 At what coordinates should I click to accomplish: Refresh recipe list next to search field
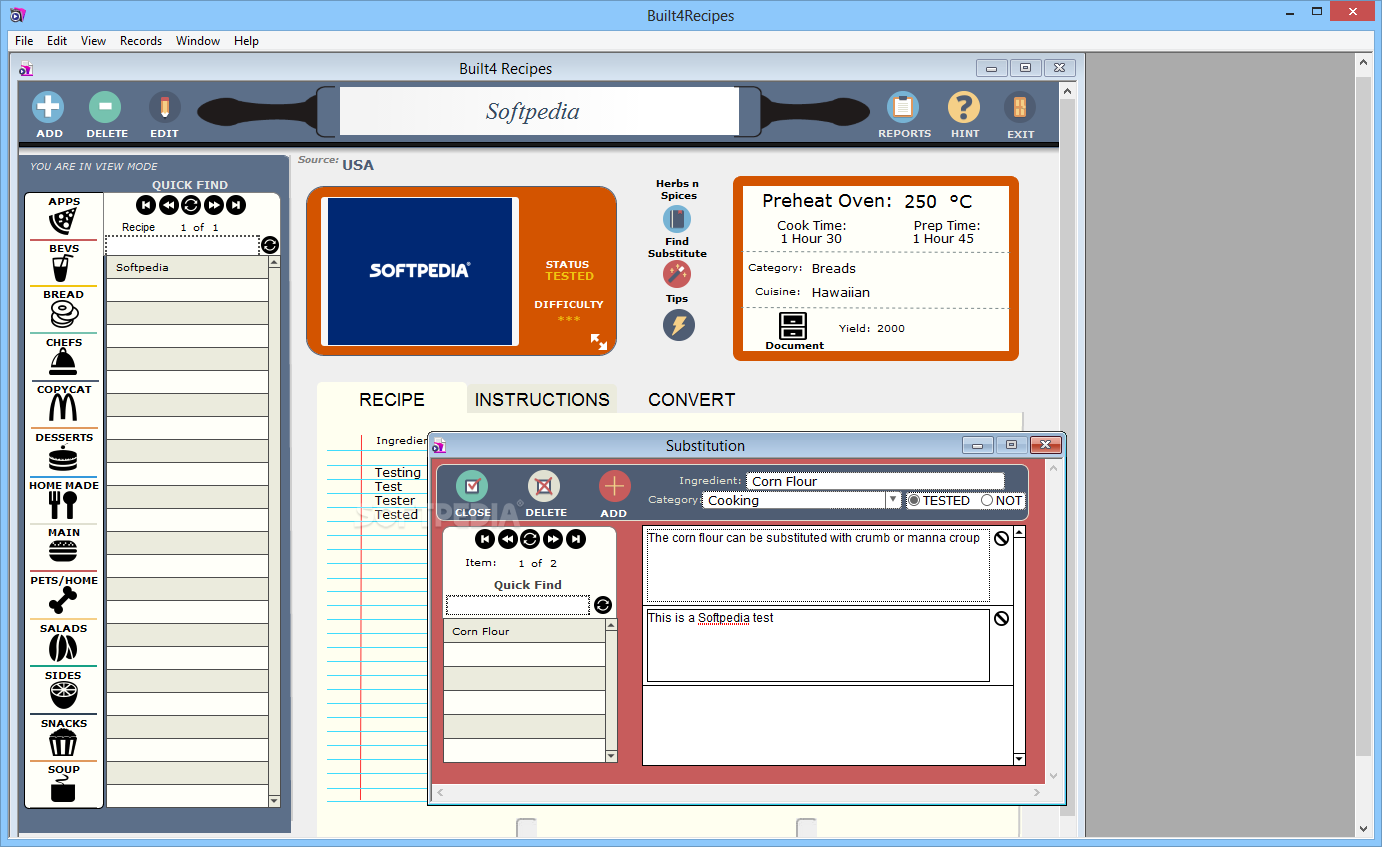270,245
